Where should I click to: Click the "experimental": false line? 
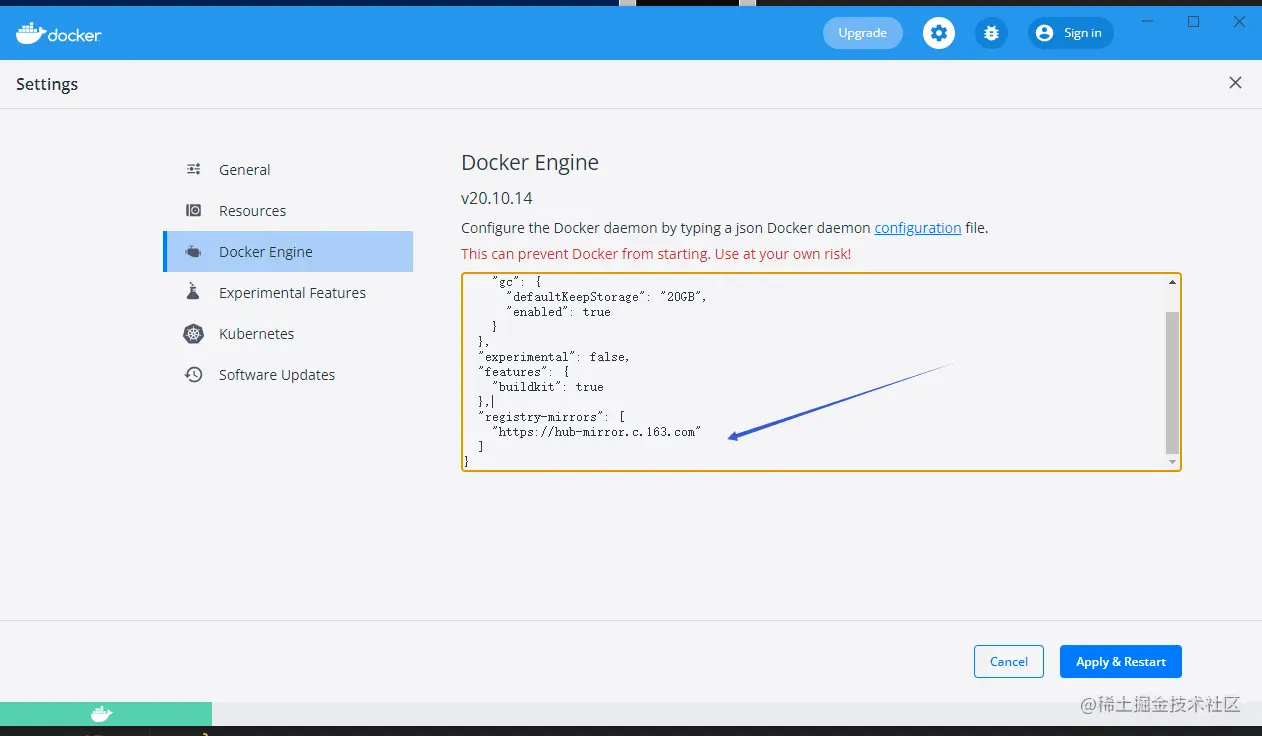(553, 357)
